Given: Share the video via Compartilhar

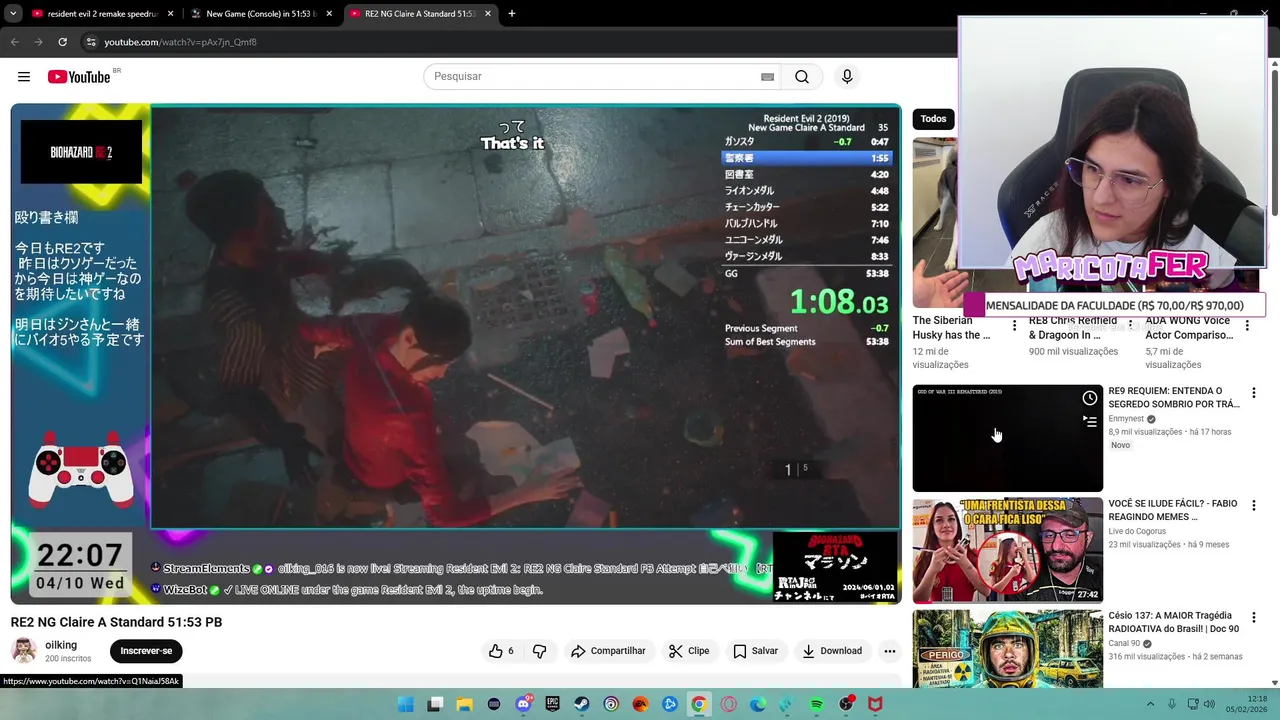Looking at the screenshot, I should coord(608,651).
